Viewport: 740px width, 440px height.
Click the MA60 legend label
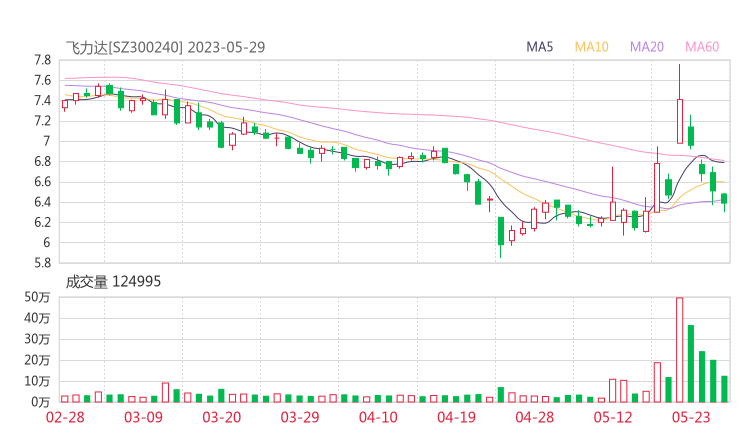point(702,47)
